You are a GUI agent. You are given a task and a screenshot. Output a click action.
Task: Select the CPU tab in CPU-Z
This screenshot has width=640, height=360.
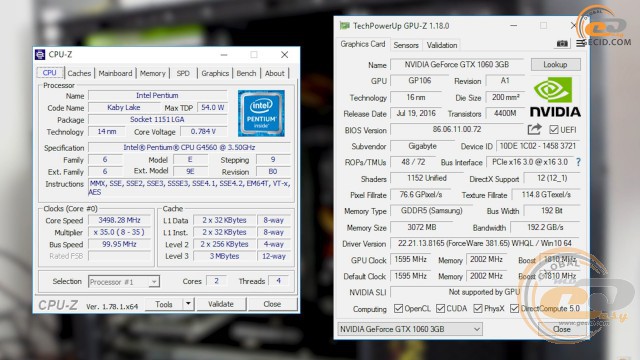pyautogui.click(x=49, y=73)
